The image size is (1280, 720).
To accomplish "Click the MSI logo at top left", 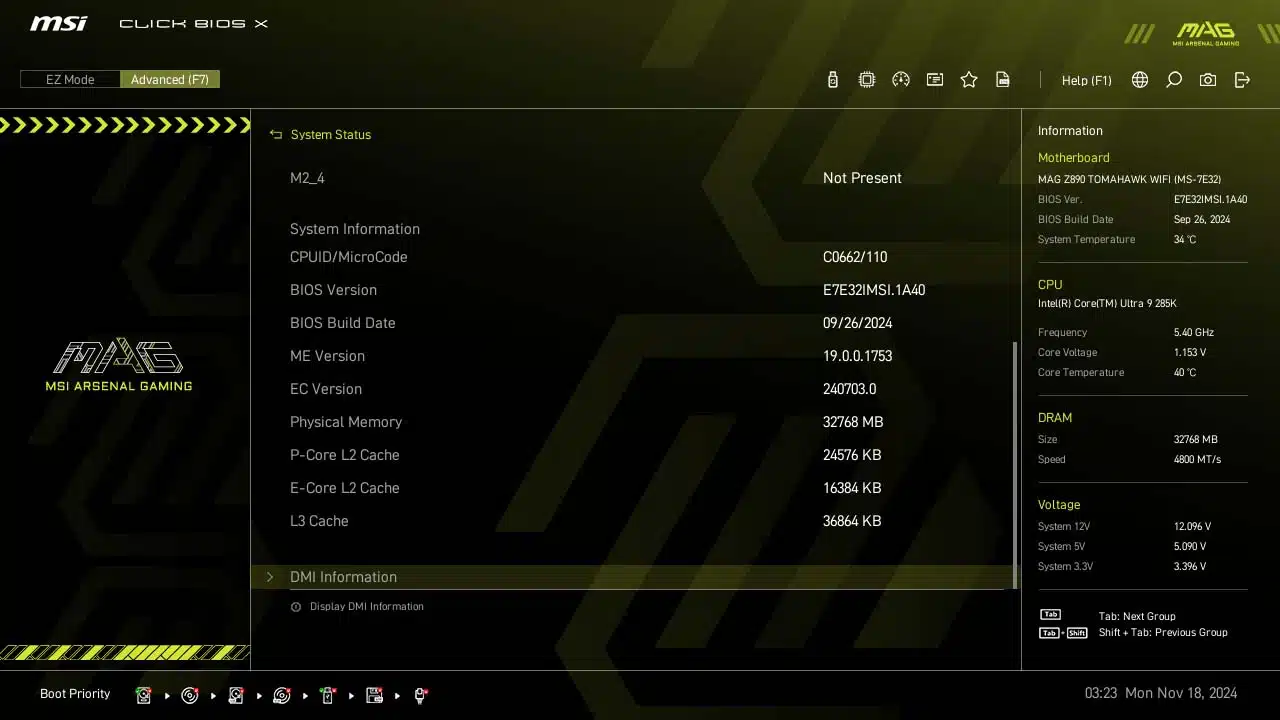I will (58, 23).
